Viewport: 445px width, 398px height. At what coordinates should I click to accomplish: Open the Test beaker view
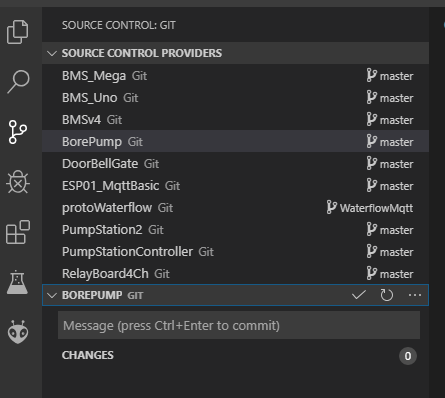[x=17, y=282]
